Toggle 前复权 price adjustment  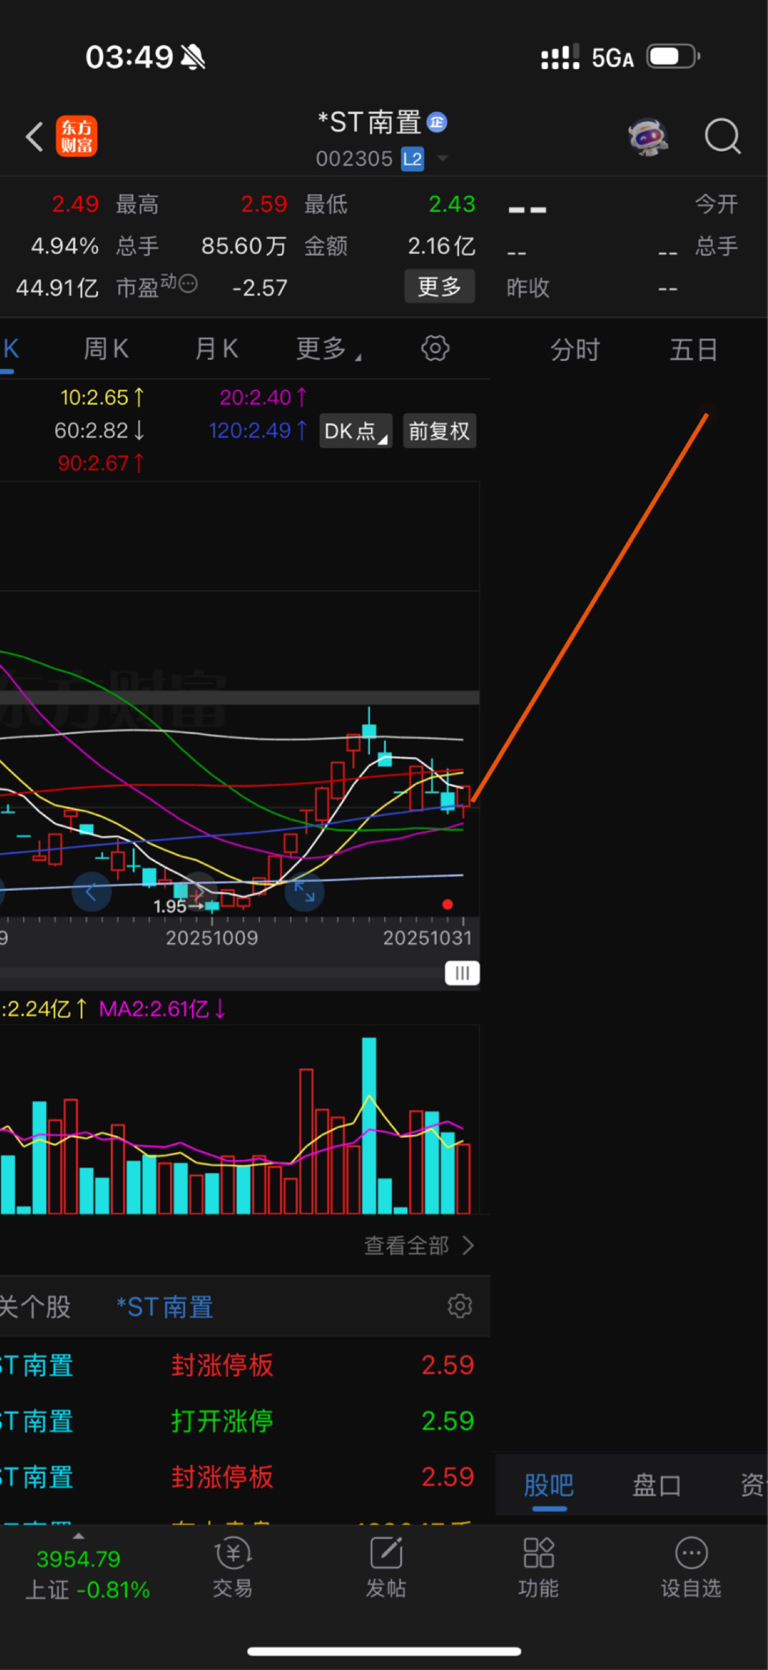point(439,431)
